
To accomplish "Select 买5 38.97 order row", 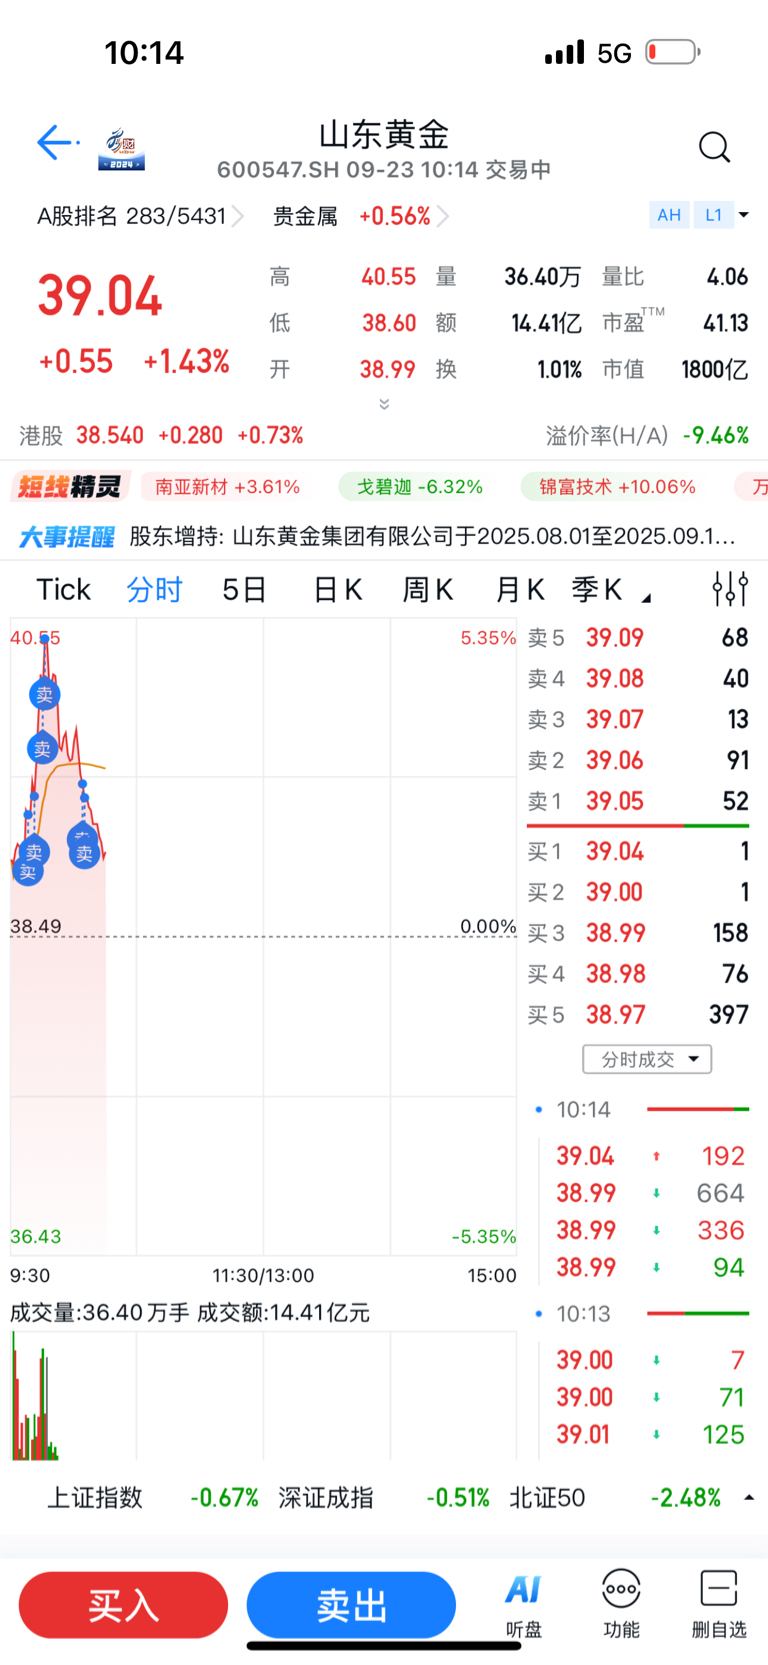I will (638, 1016).
